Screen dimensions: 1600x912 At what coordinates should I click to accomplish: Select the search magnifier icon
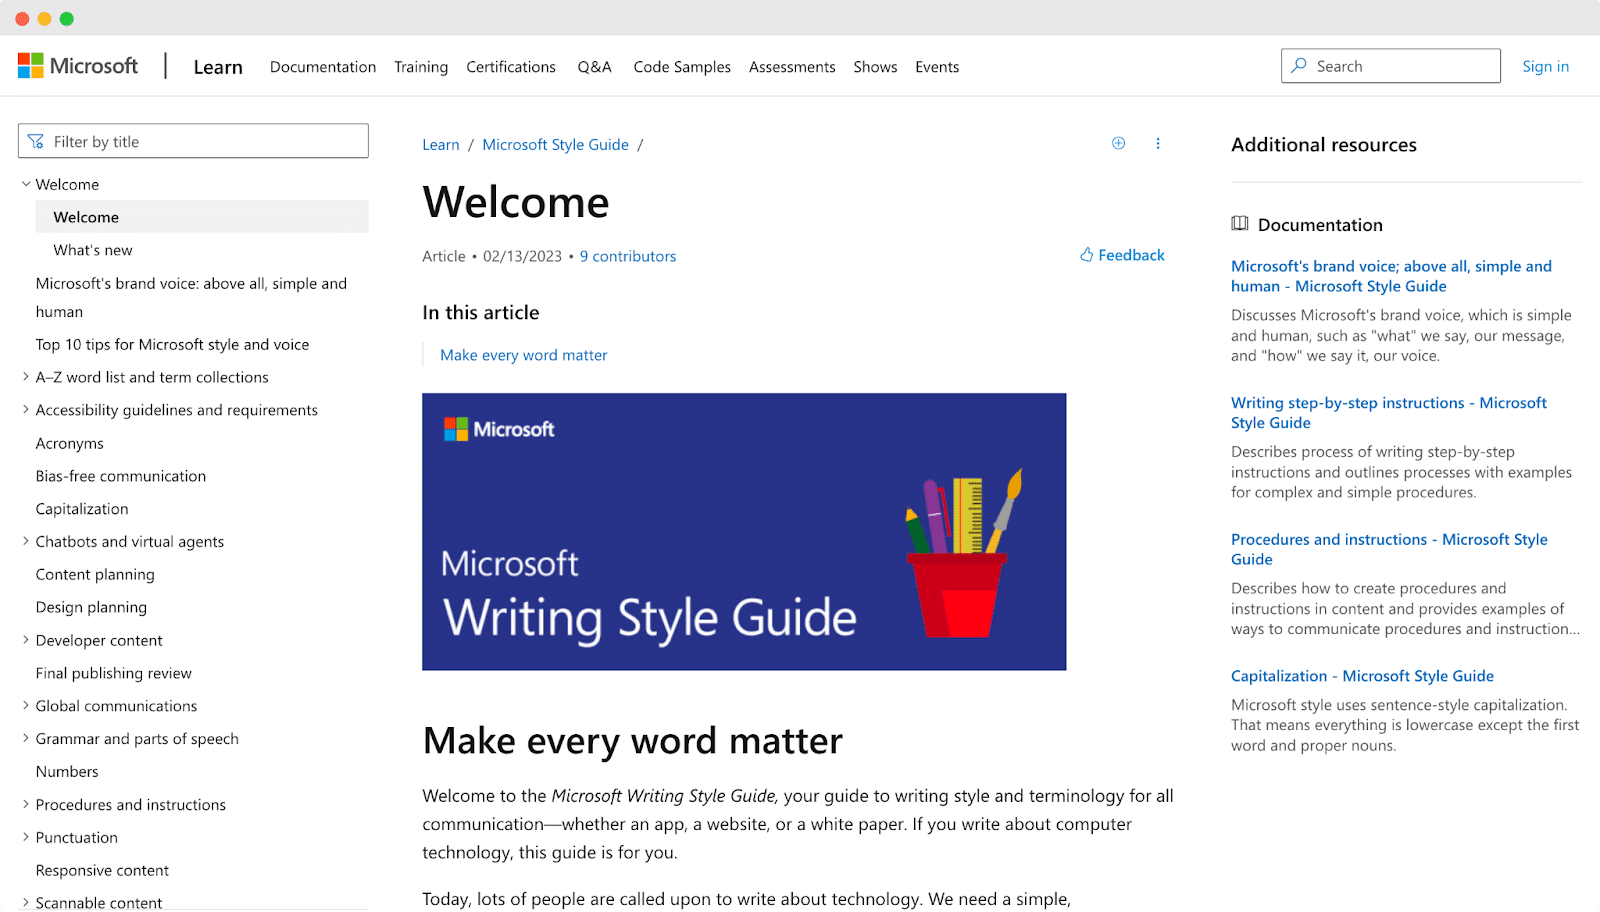1298,65
